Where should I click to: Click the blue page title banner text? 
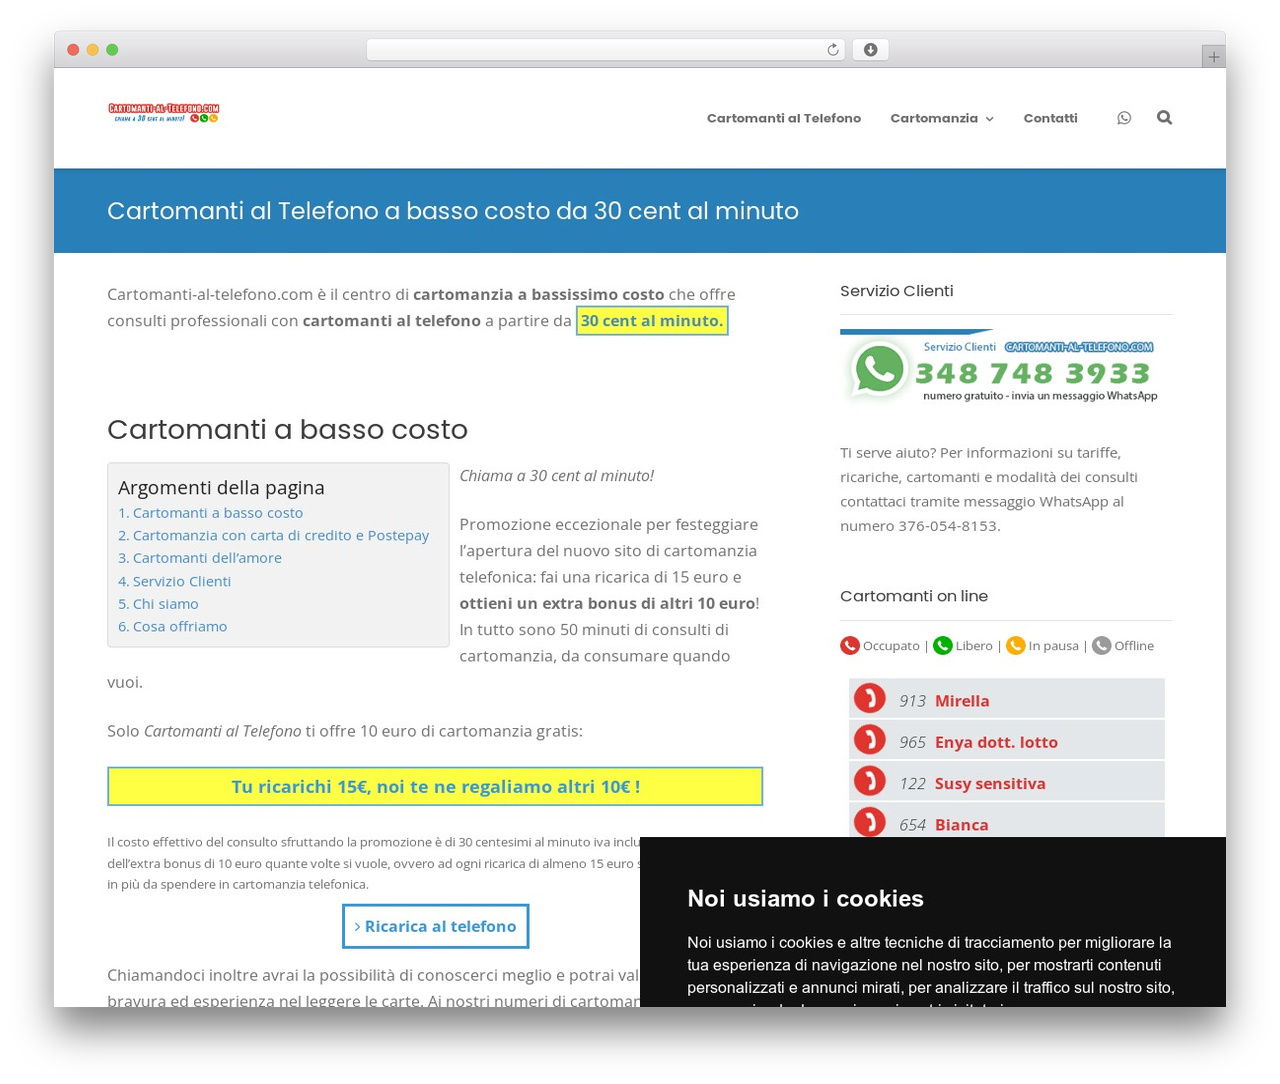453,211
